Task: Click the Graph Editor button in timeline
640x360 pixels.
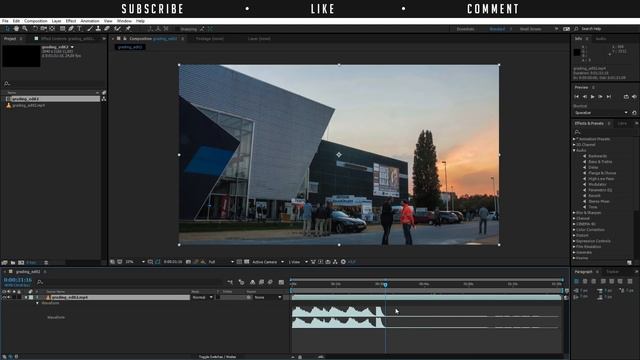Action: 281,282
